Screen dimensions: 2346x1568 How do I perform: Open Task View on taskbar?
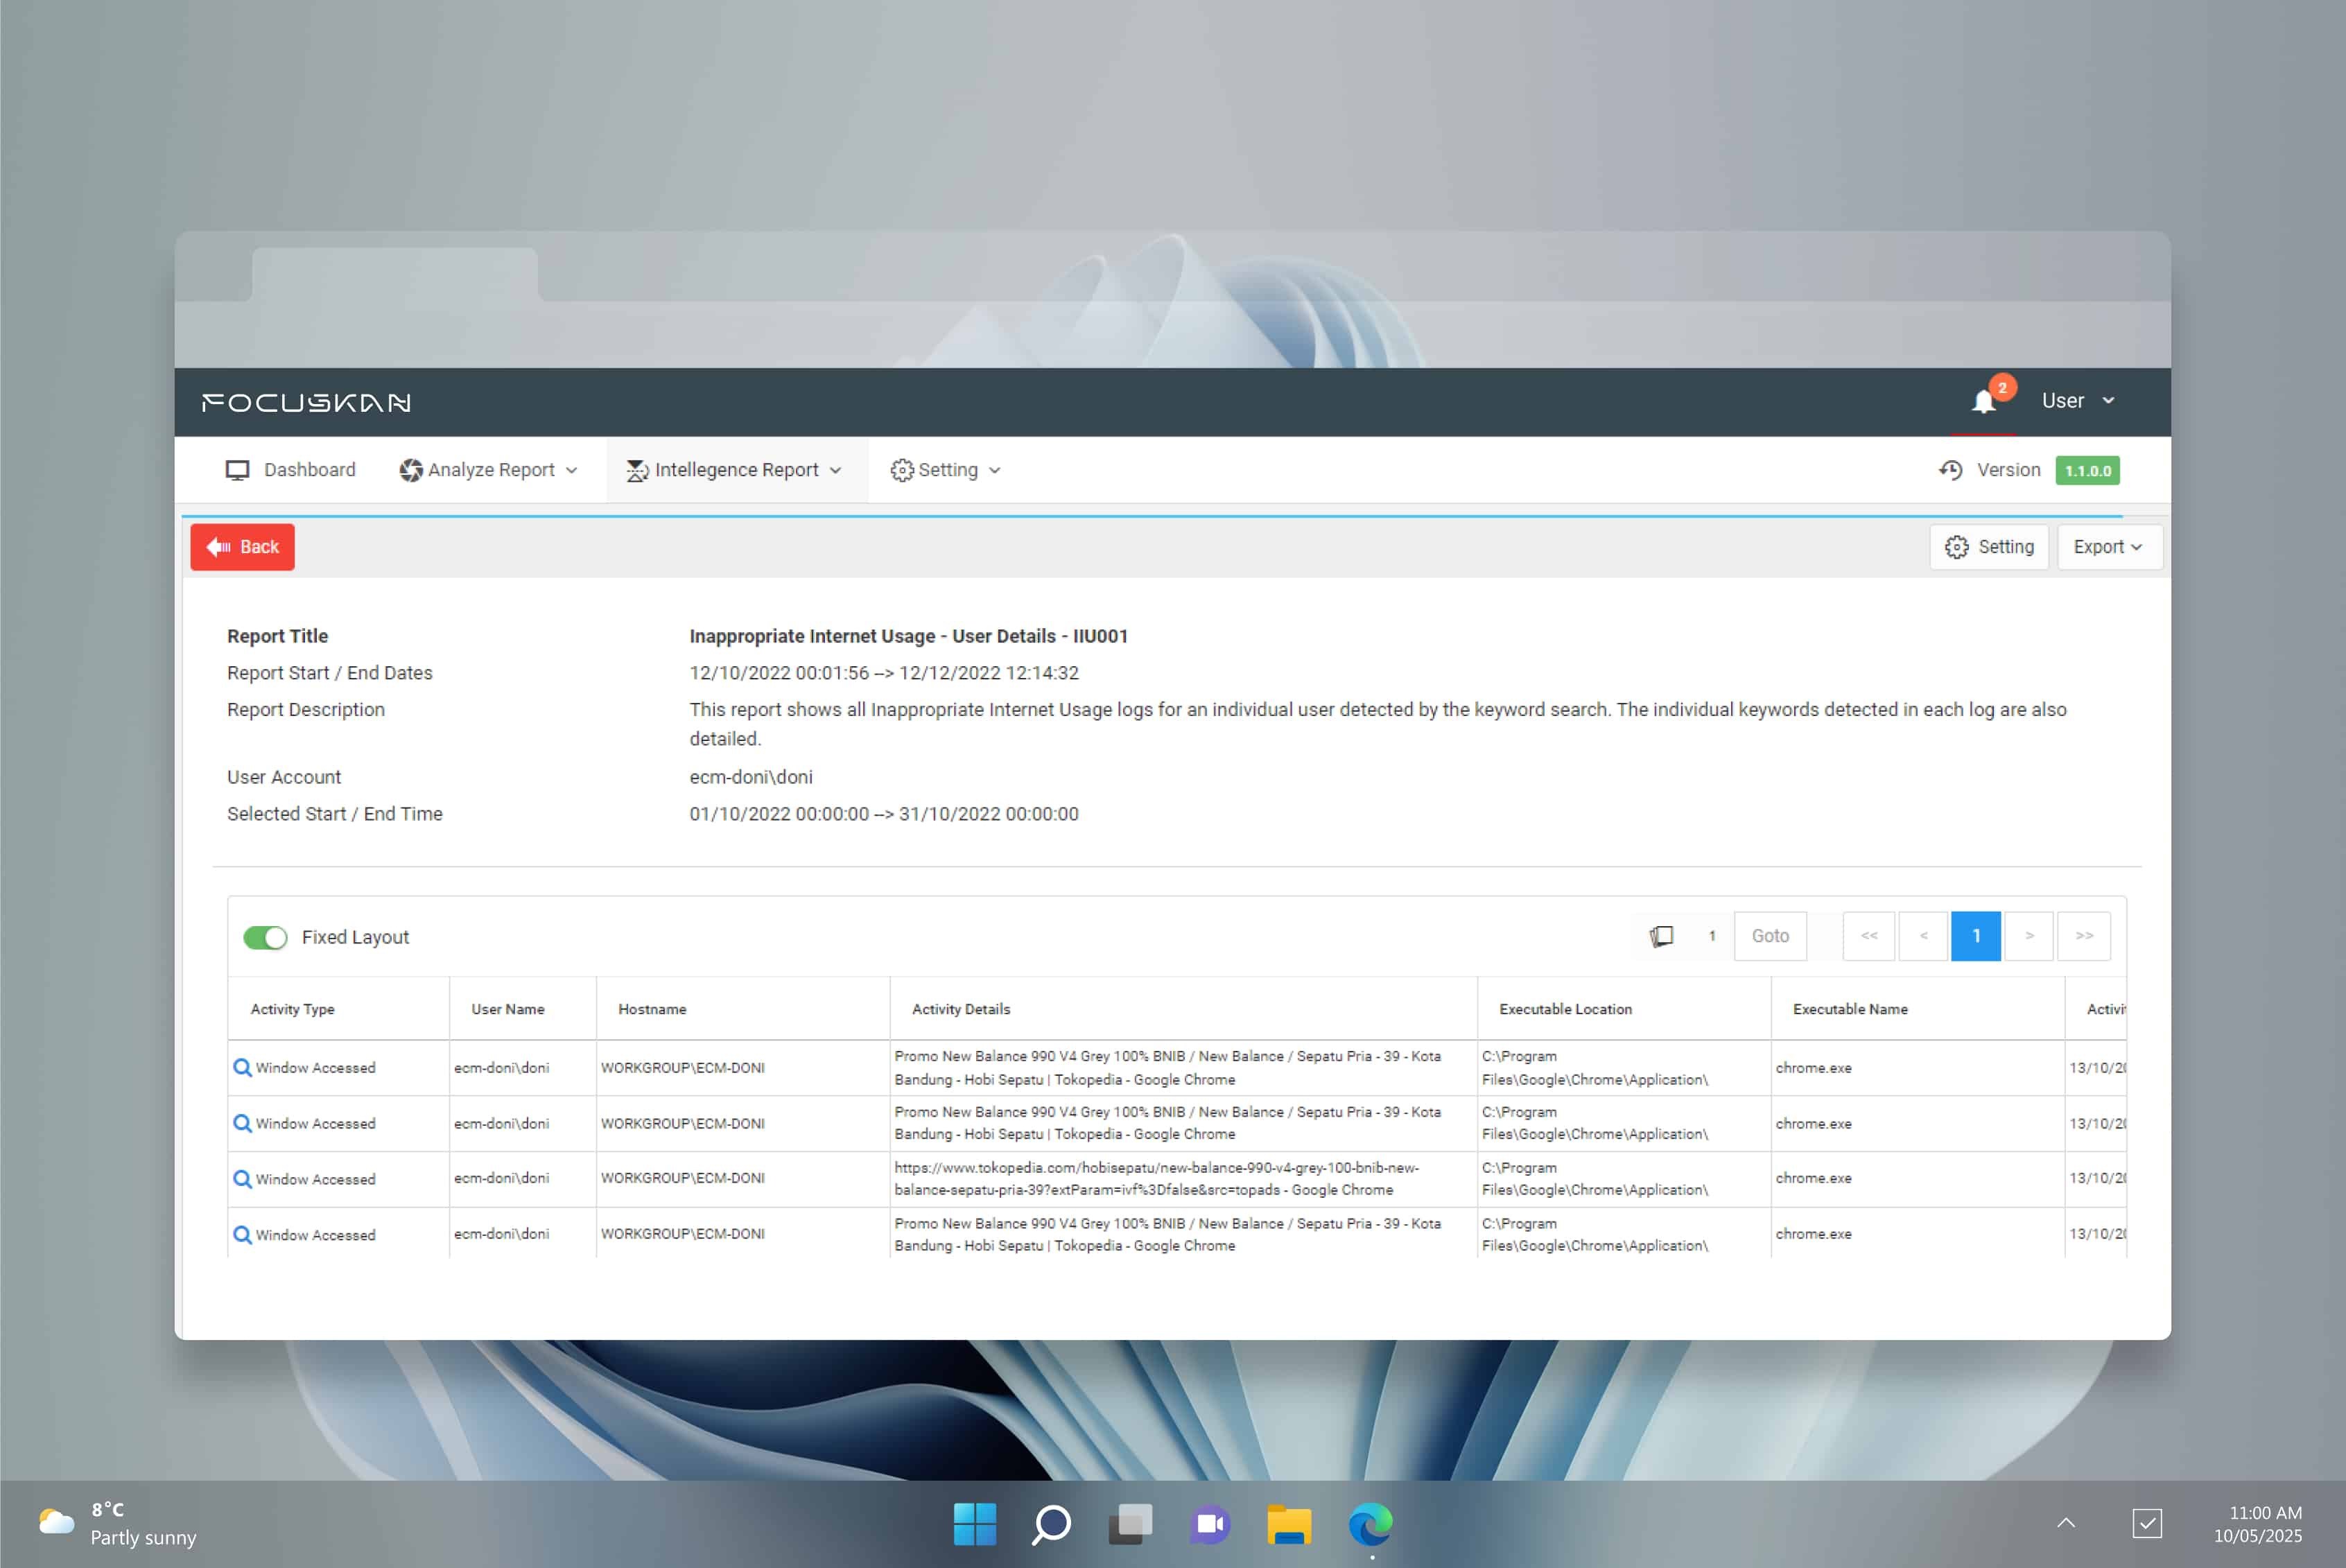tap(1131, 1524)
